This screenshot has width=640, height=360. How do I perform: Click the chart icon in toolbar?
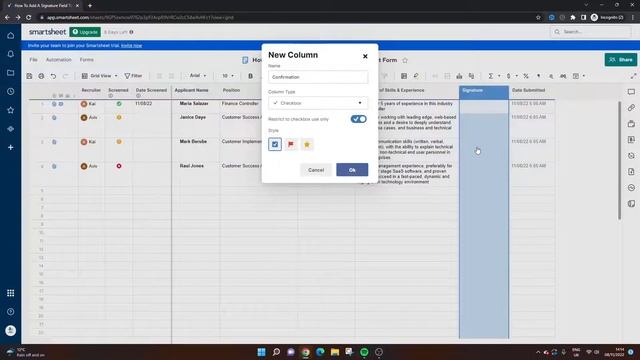[459, 76]
